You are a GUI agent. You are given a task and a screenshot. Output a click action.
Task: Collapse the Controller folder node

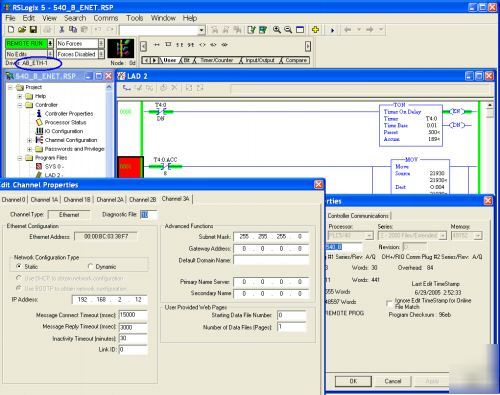[x=20, y=105]
